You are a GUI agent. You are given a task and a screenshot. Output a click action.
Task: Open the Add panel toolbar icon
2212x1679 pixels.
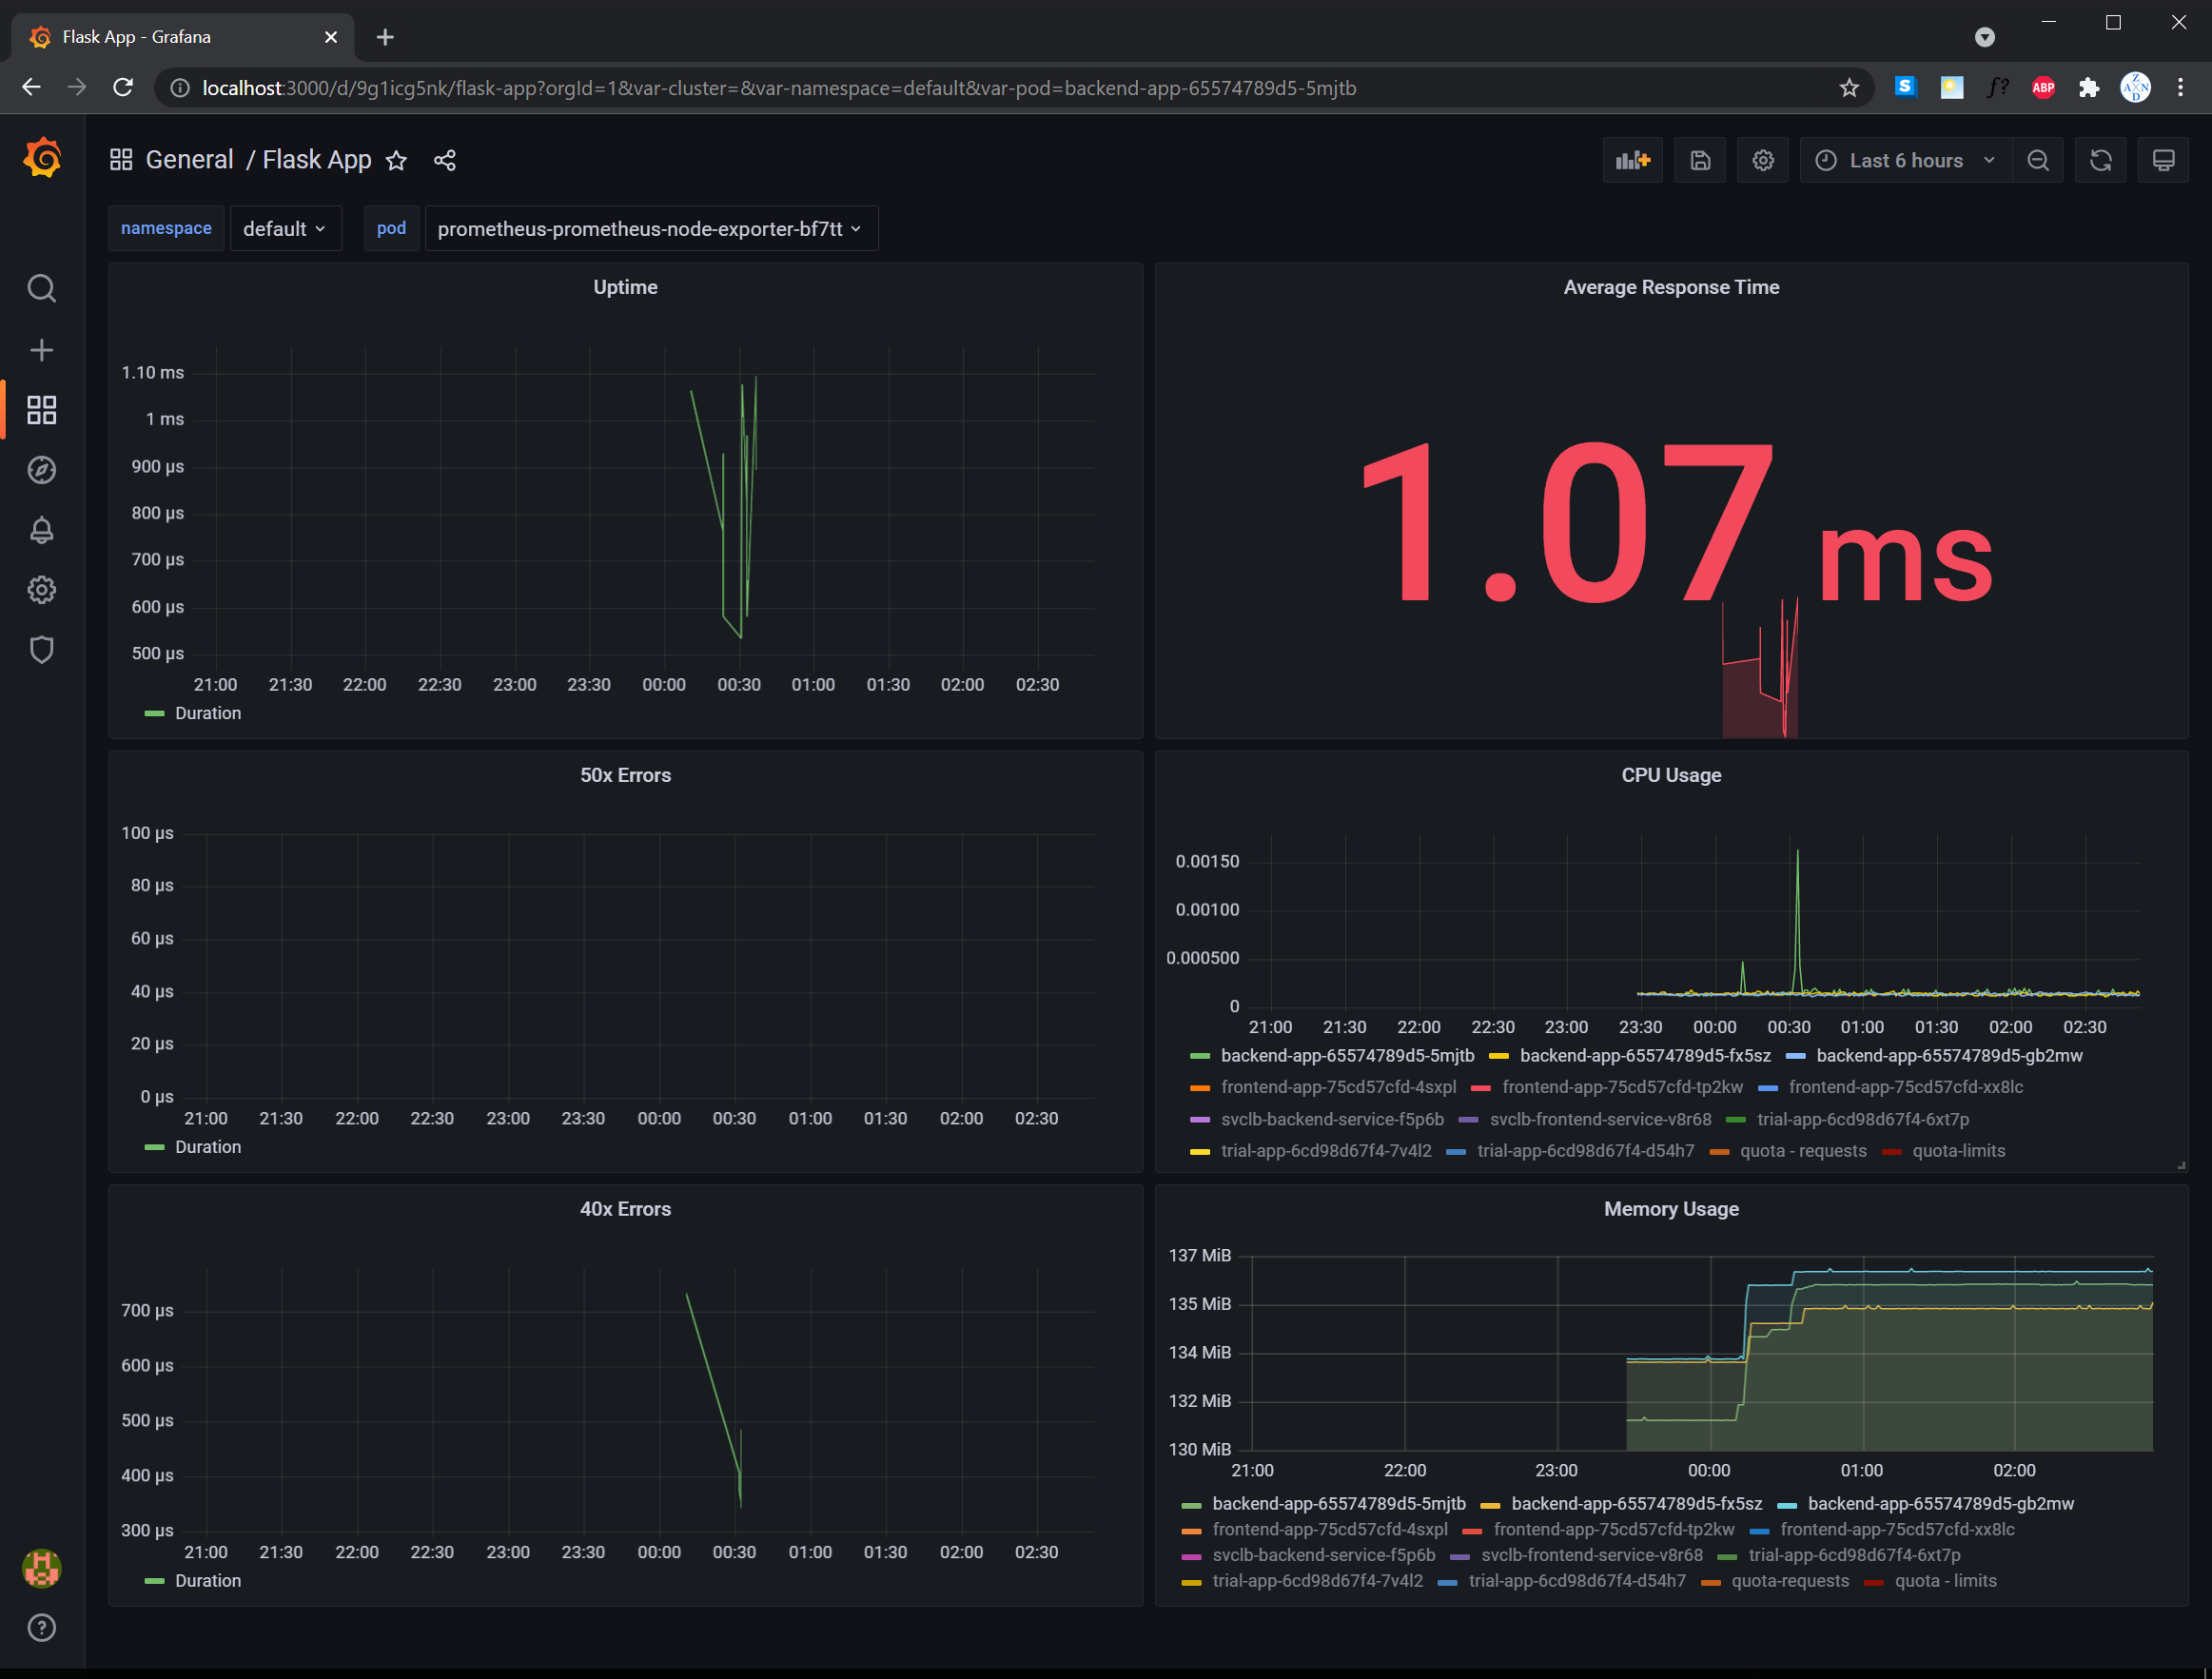click(x=1632, y=160)
